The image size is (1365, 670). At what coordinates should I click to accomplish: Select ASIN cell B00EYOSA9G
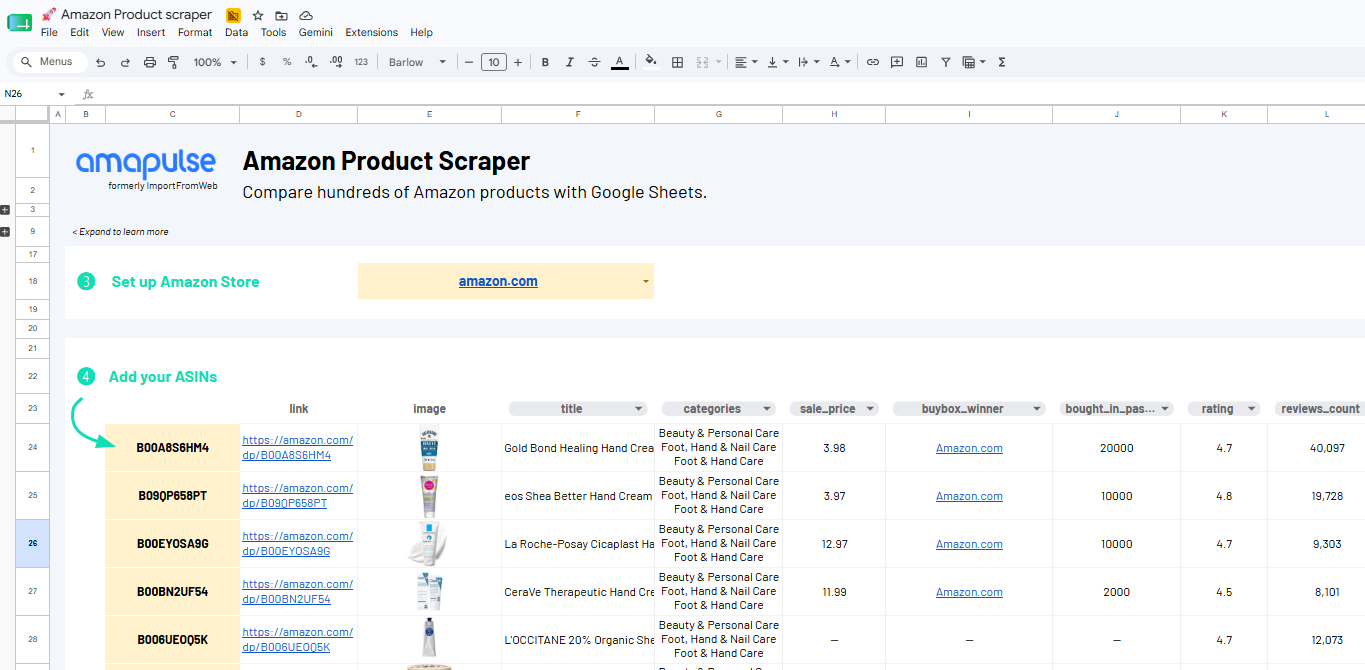(172, 544)
